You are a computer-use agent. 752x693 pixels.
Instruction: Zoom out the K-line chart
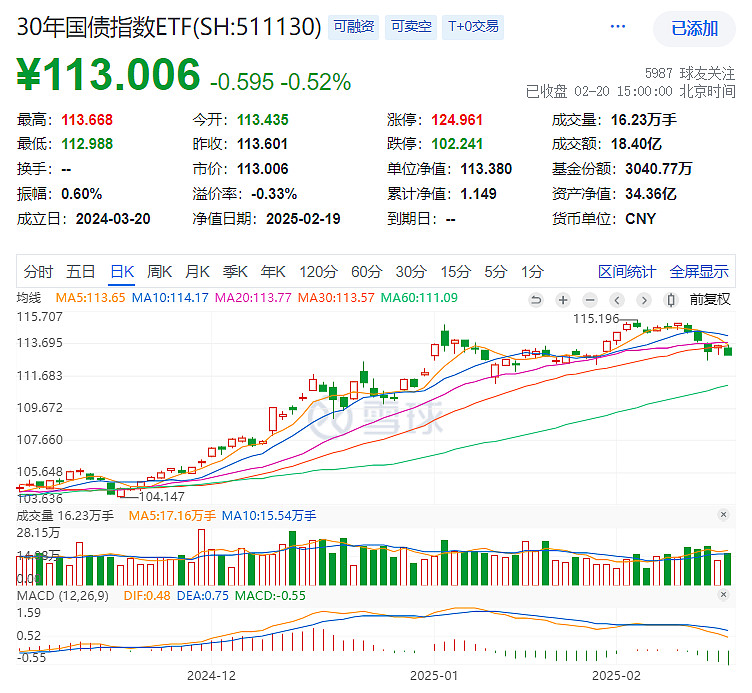click(591, 299)
